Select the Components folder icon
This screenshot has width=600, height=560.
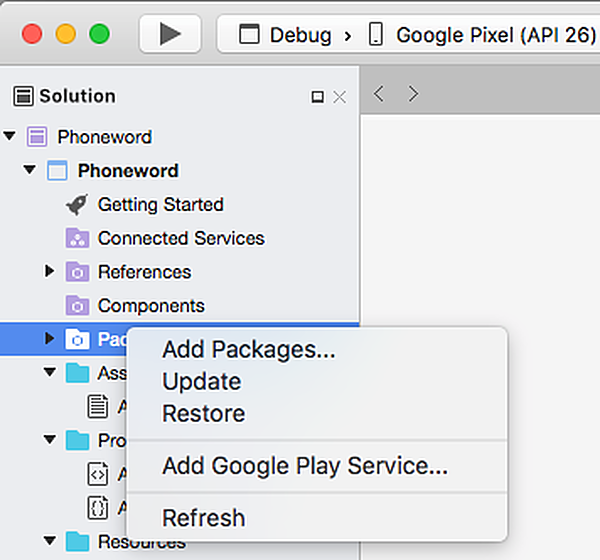click(x=77, y=305)
